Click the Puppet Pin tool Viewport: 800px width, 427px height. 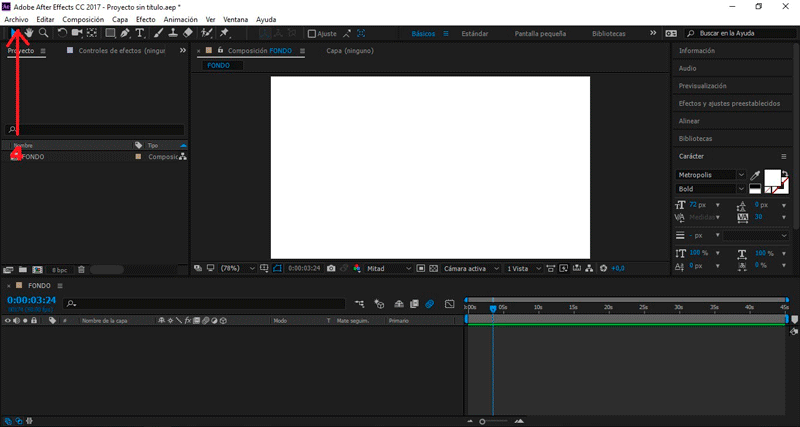[x=224, y=33]
